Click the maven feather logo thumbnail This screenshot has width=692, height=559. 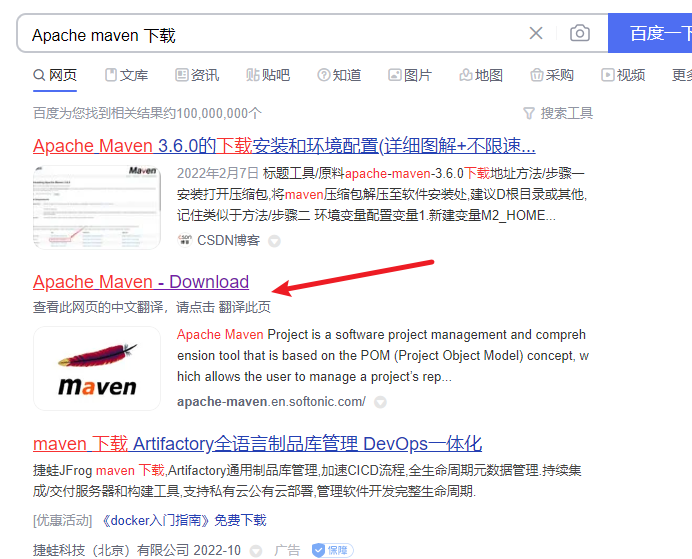click(97, 368)
